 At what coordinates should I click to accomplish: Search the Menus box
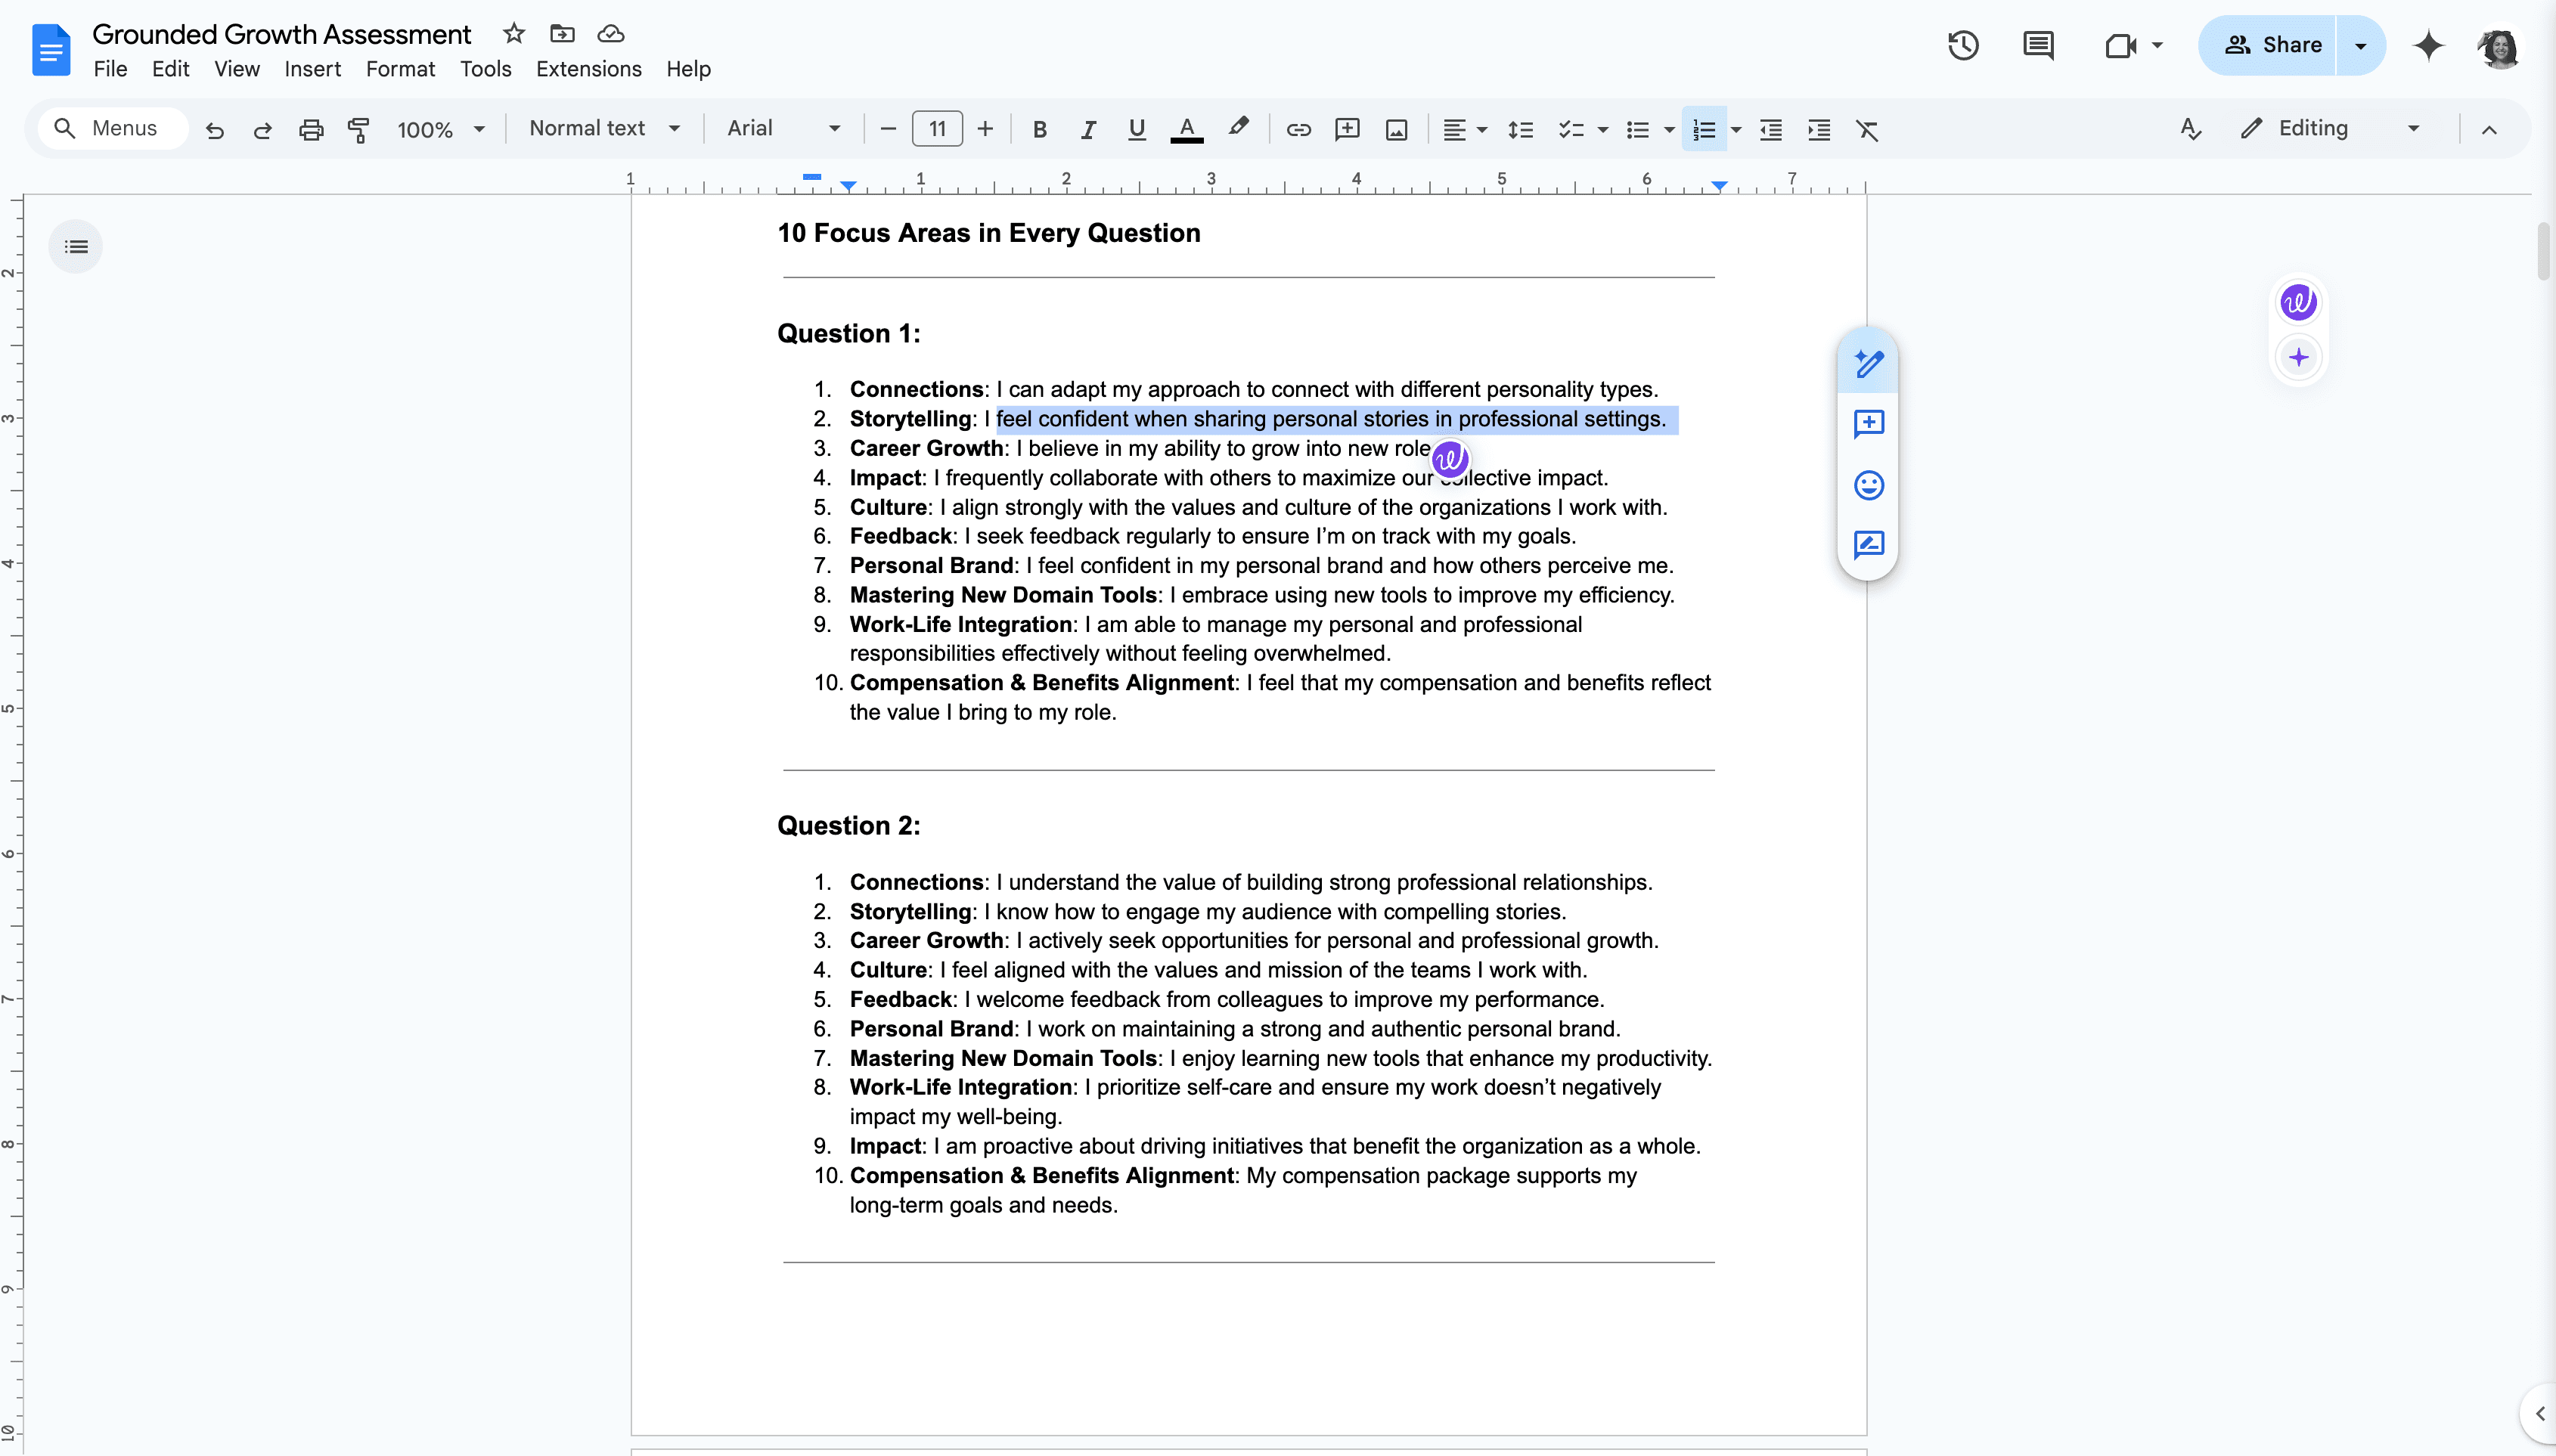coord(114,129)
